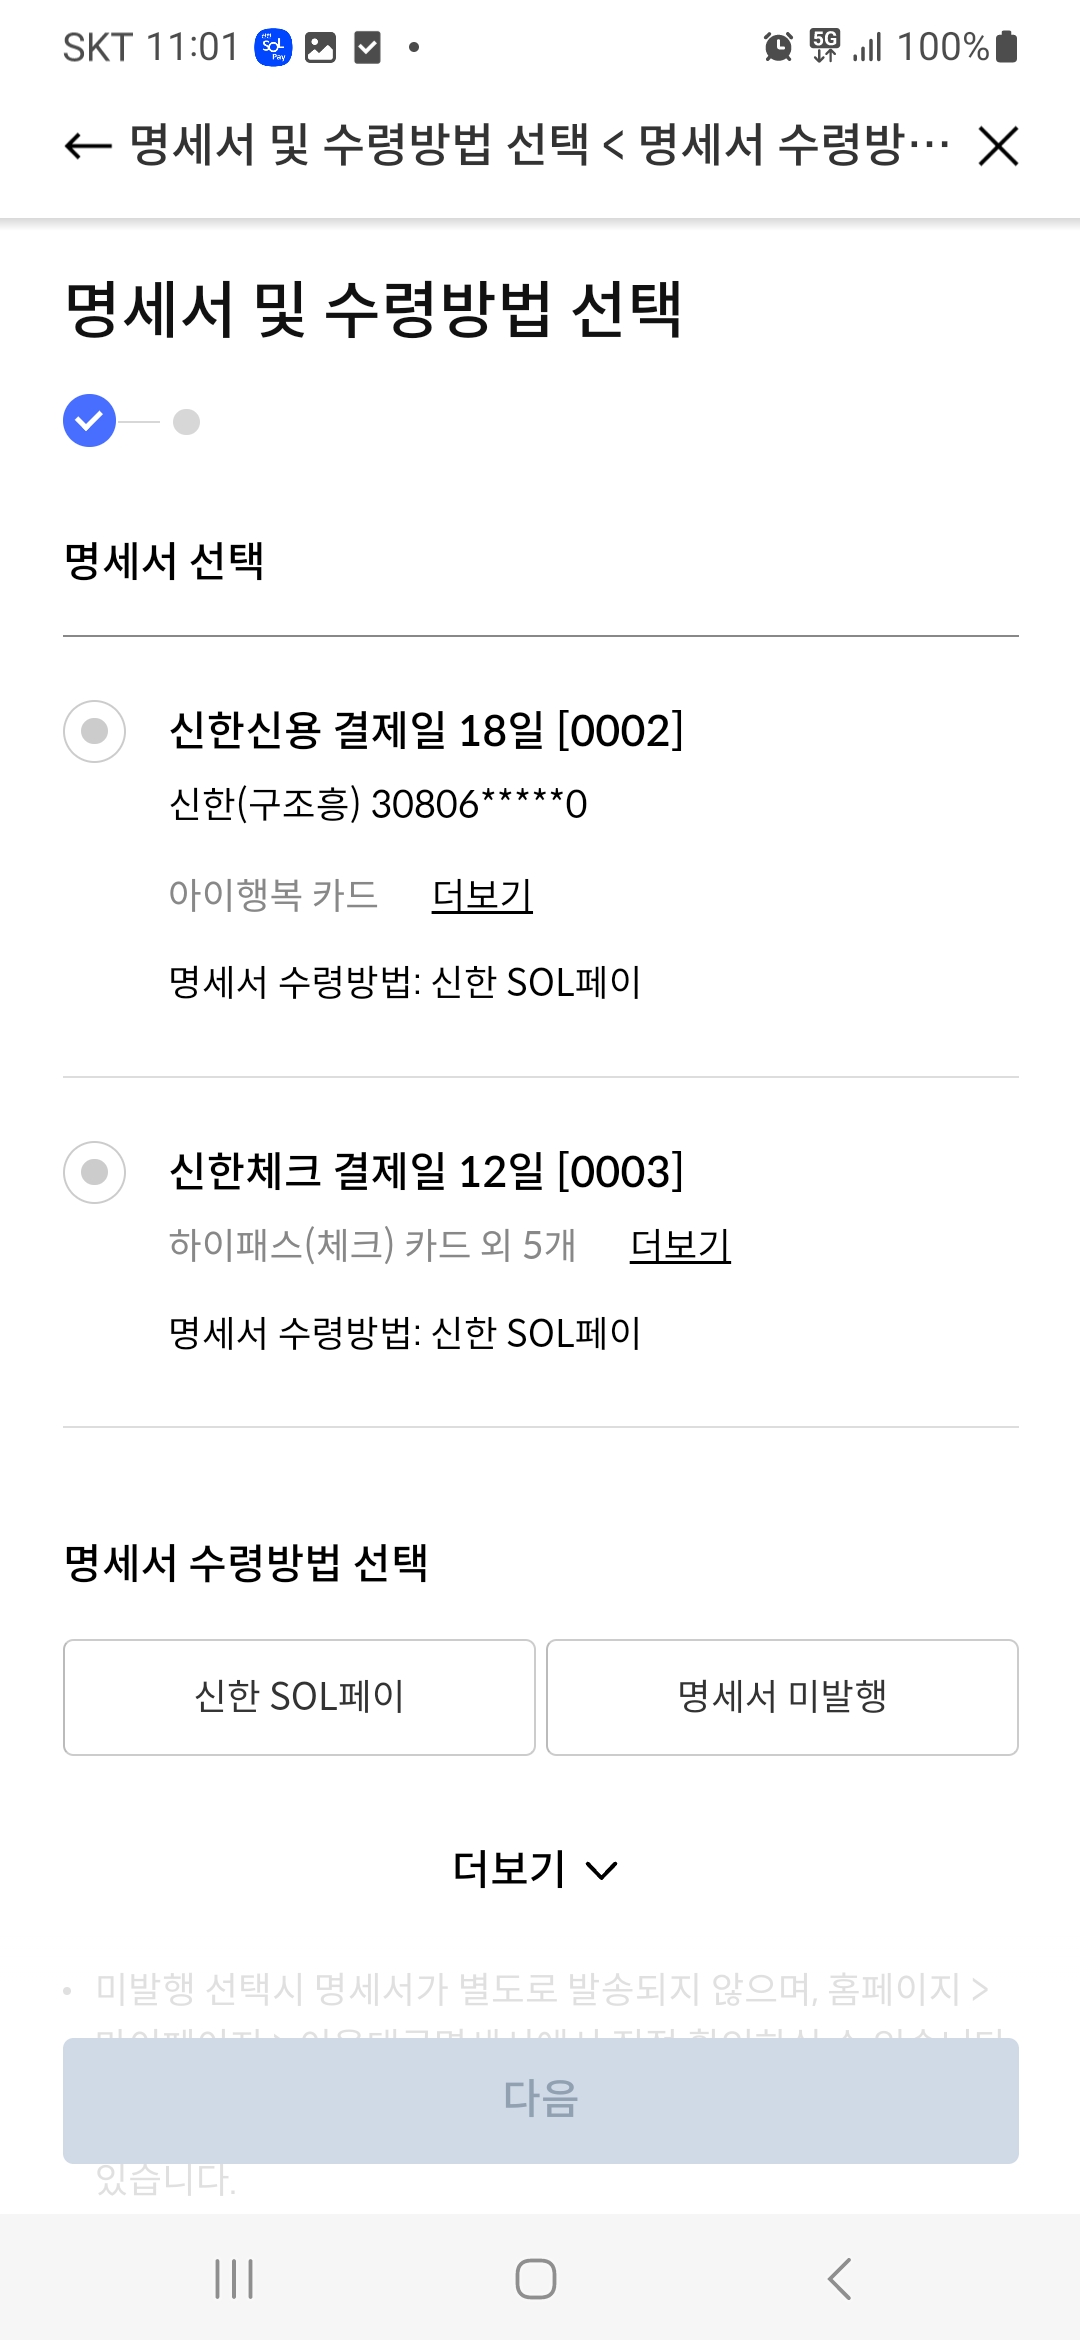Open Android recent apps navigation button
The width and height of the screenshot is (1080, 2340).
[234, 2279]
